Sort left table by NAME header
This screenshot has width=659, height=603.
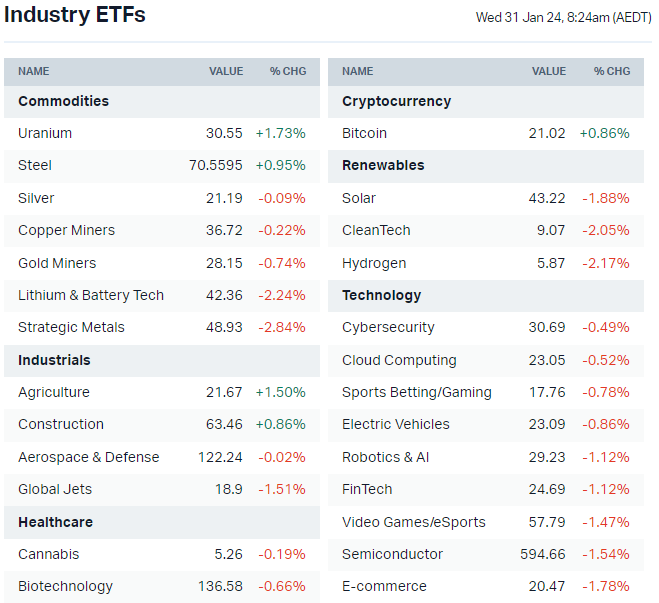33,71
